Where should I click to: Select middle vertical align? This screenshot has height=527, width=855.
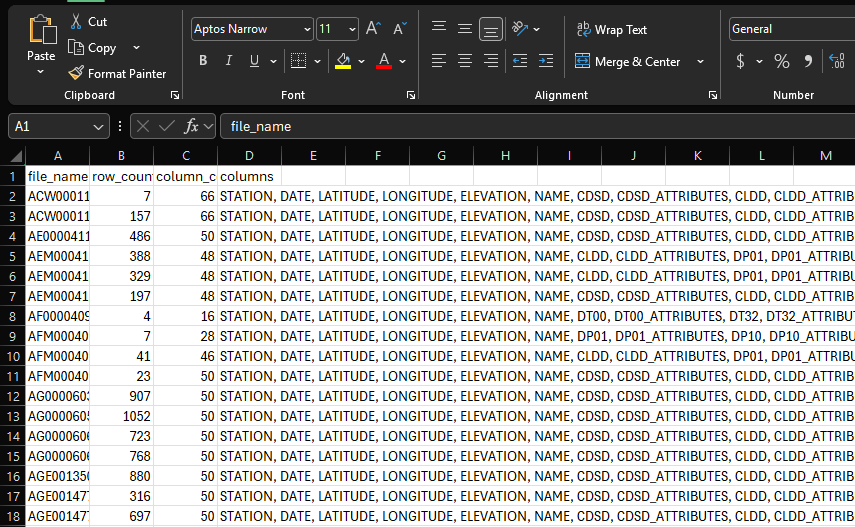(x=465, y=28)
